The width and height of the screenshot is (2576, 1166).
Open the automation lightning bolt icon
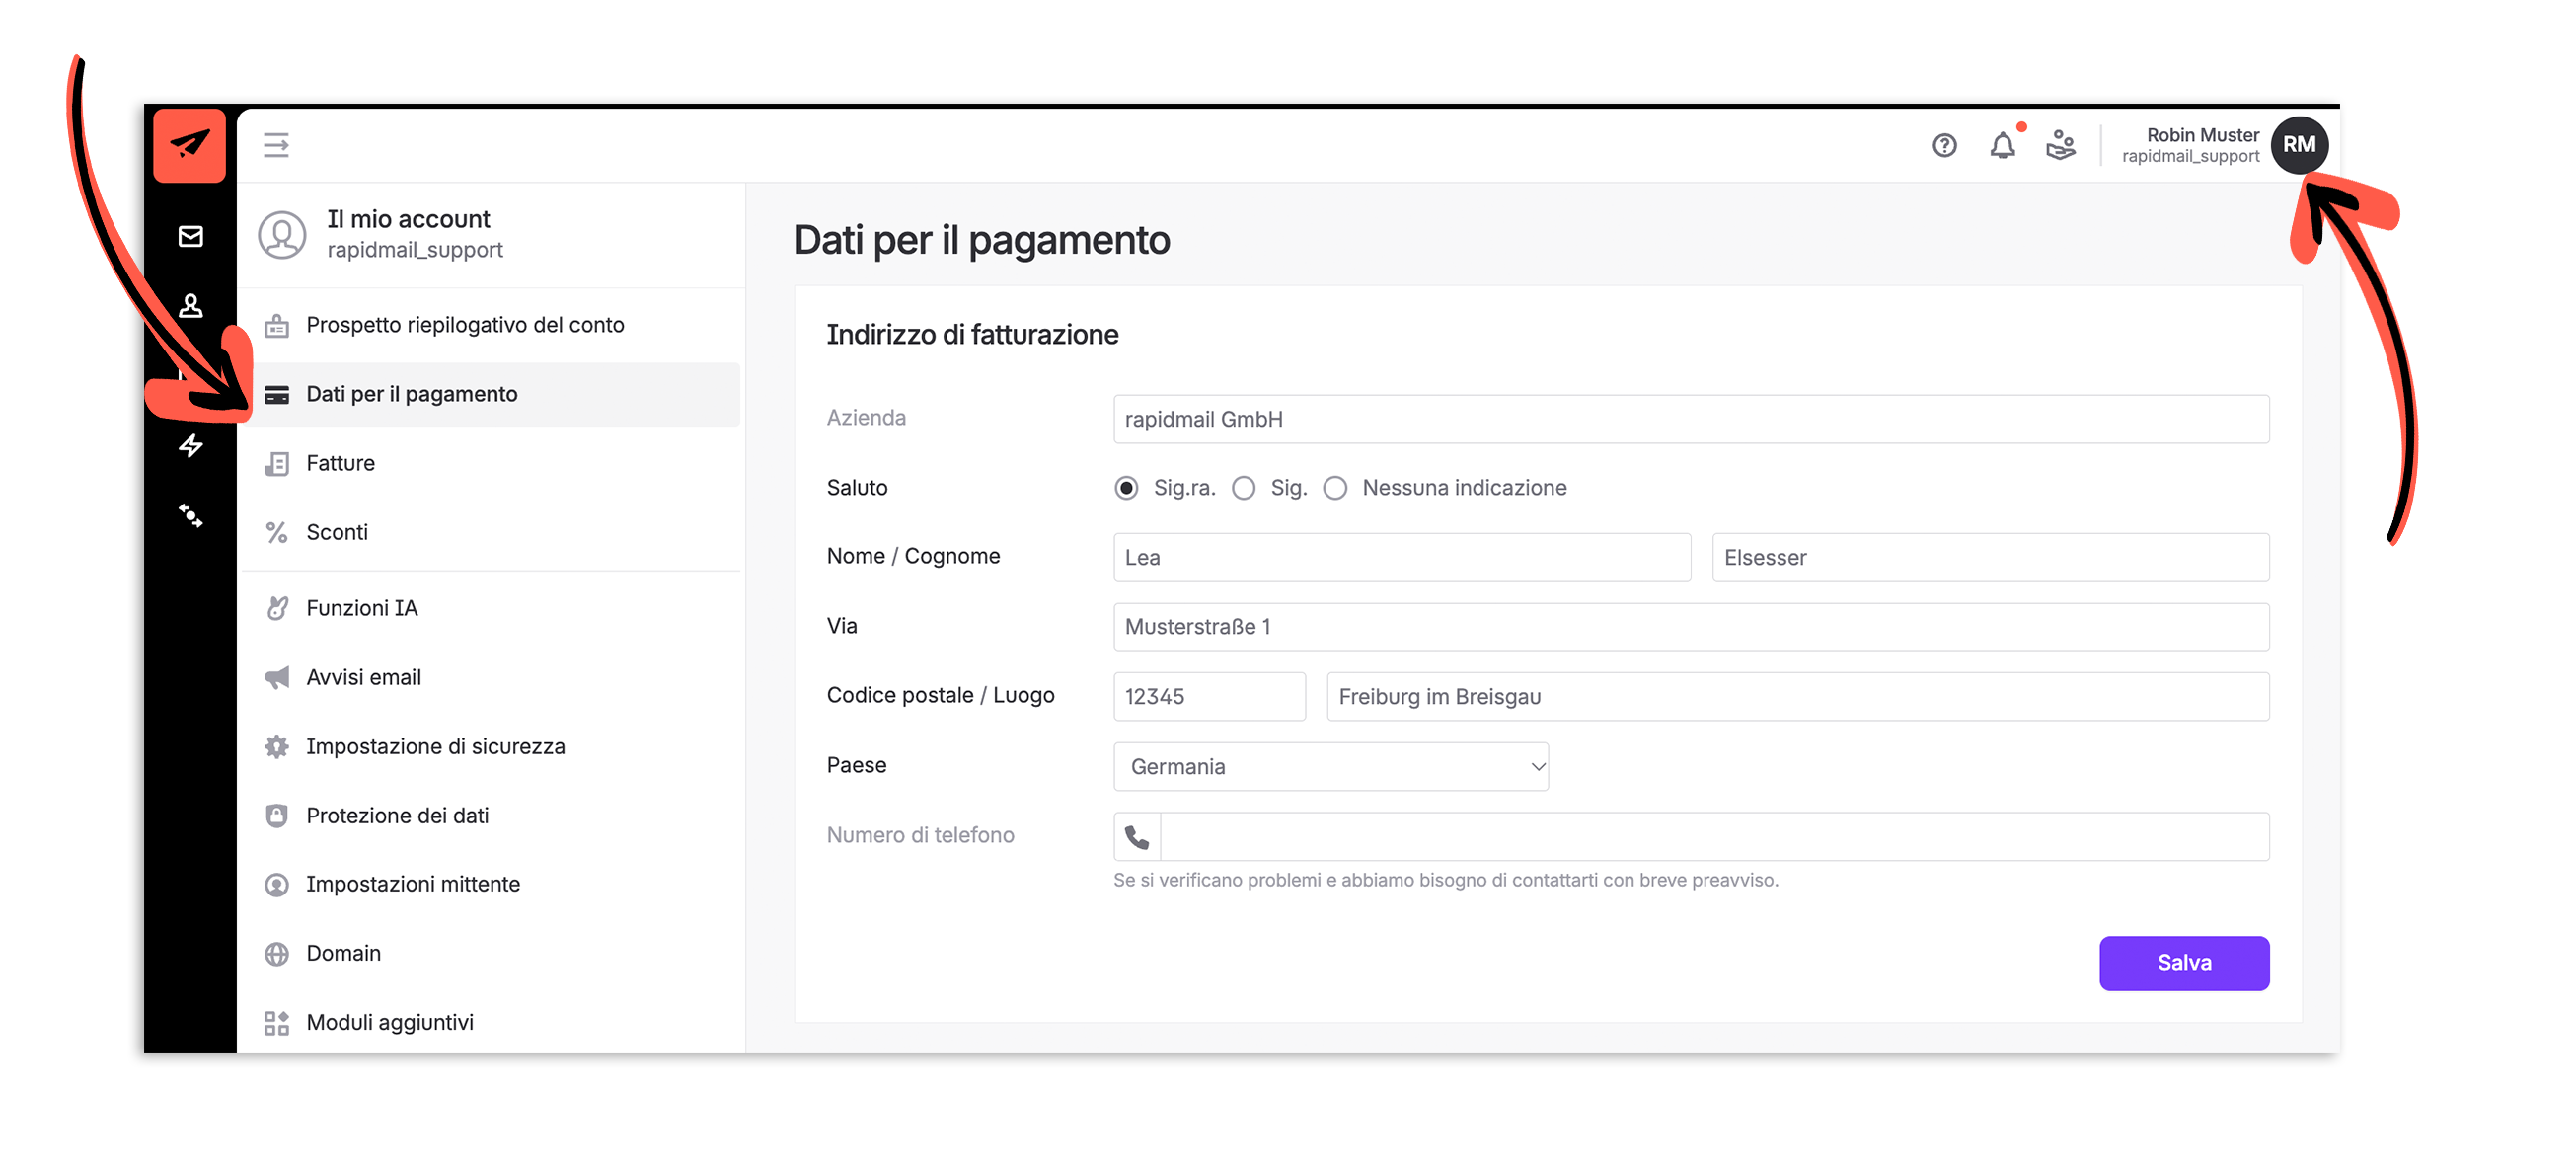[x=190, y=445]
